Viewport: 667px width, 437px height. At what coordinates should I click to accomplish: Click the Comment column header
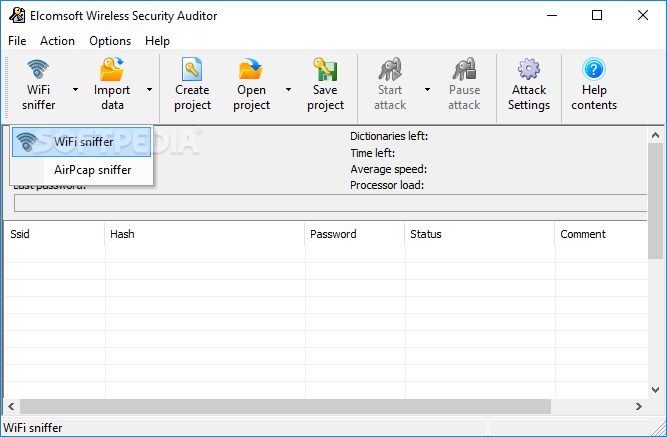click(601, 234)
